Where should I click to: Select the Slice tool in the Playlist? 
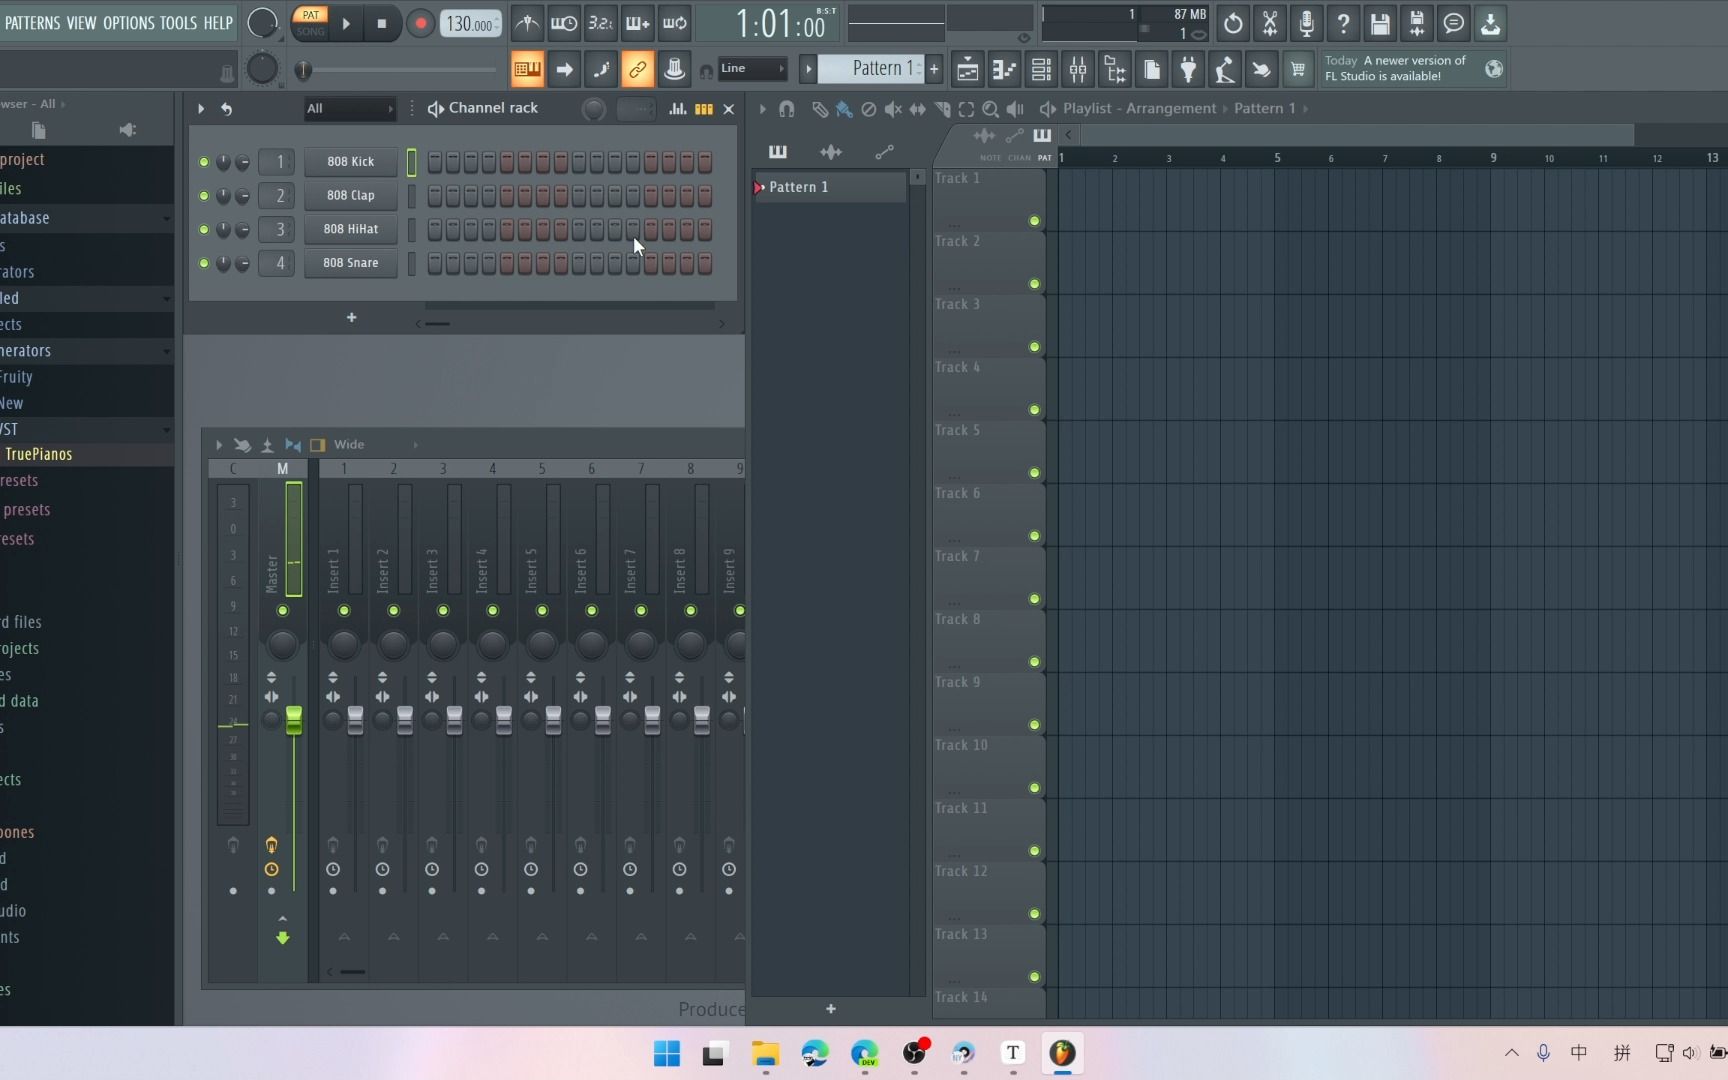pos(941,109)
